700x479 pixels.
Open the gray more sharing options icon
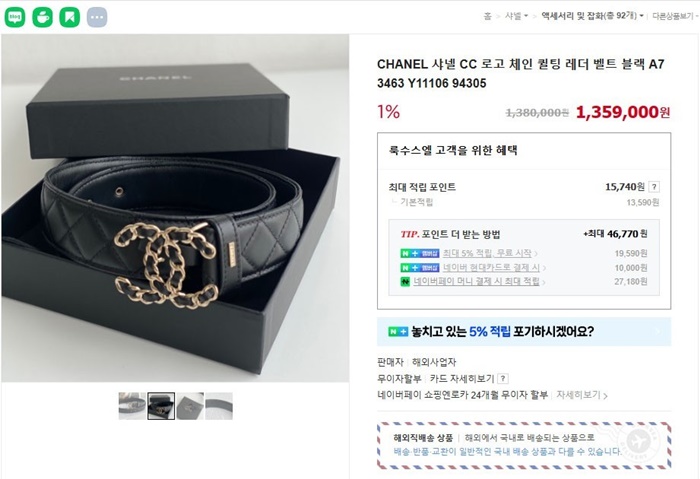(x=97, y=17)
